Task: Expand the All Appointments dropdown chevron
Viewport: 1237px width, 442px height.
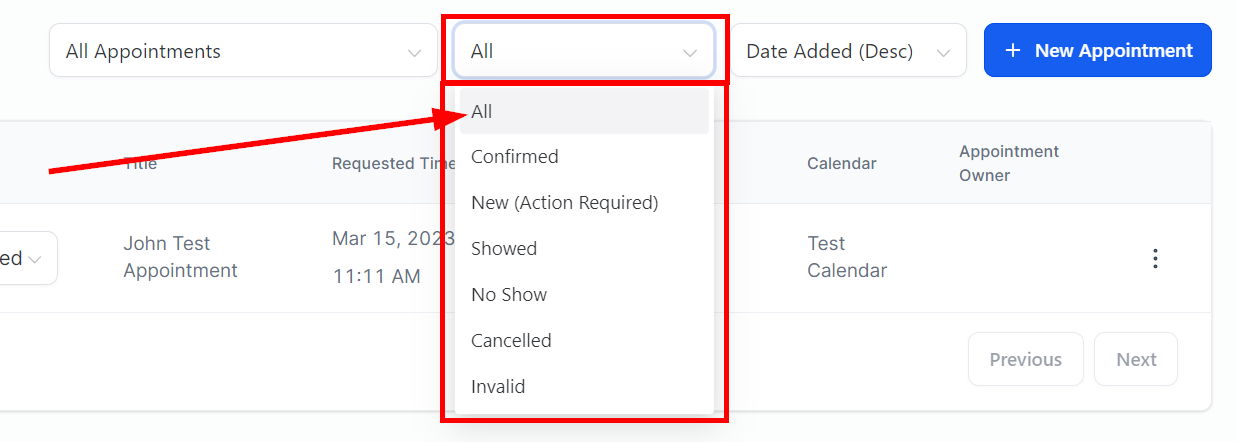Action: tap(414, 52)
